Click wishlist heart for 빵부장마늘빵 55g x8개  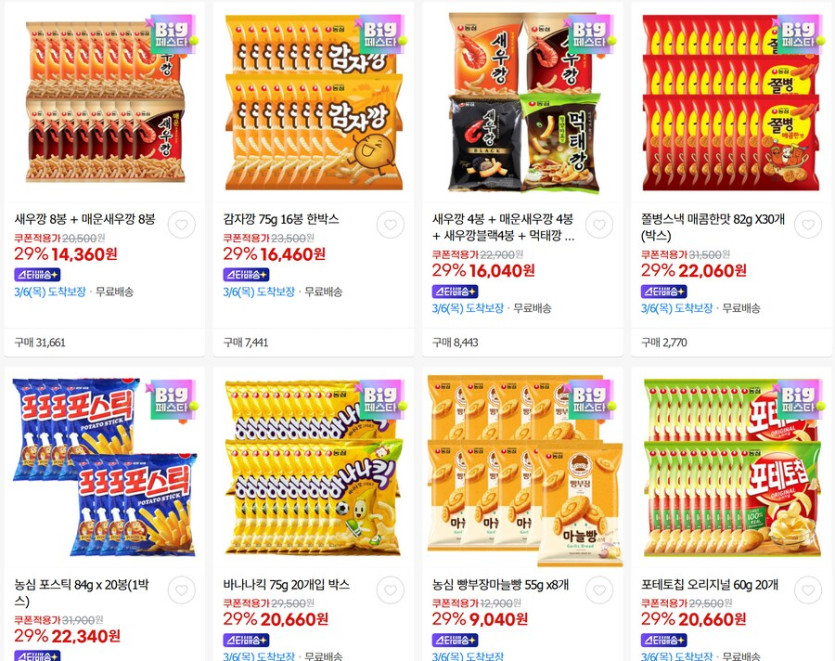pyautogui.click(x=599, y=590)
